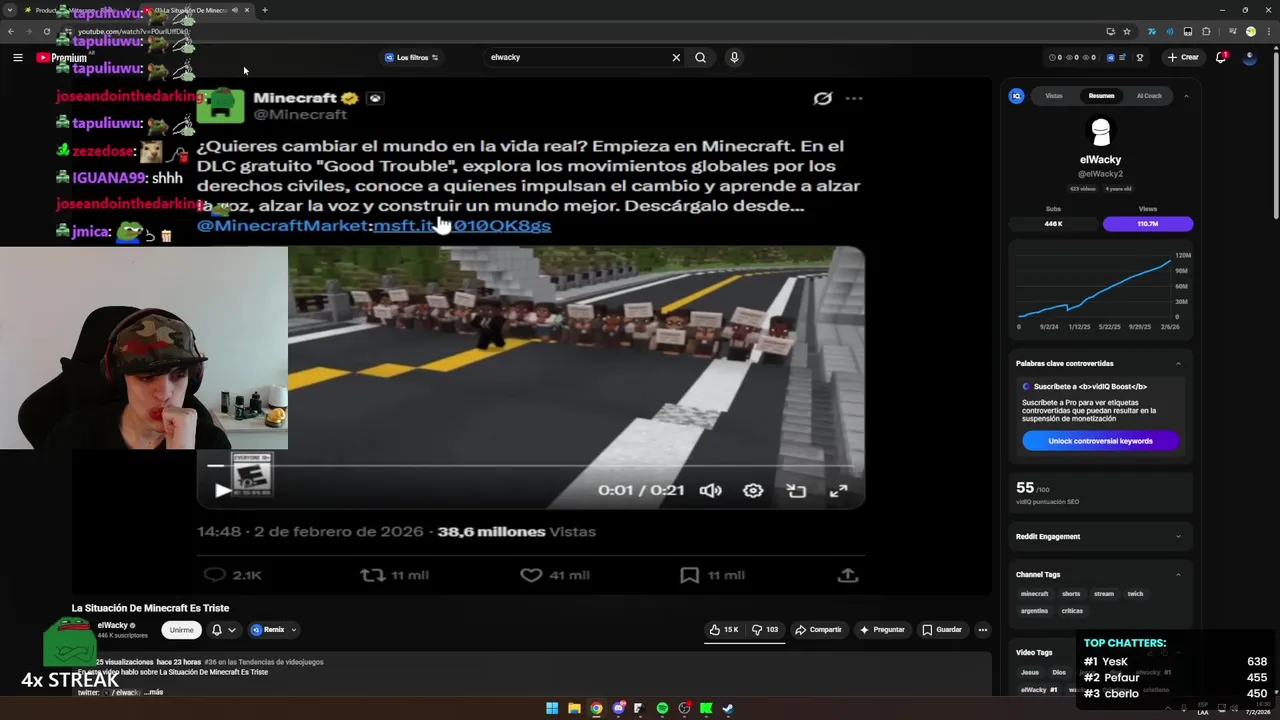Switch to Vistas tab in vidIQ panel
The width and height of the screenshot is (1280, 720).
pyautogui.click(x=1054, y=96)
